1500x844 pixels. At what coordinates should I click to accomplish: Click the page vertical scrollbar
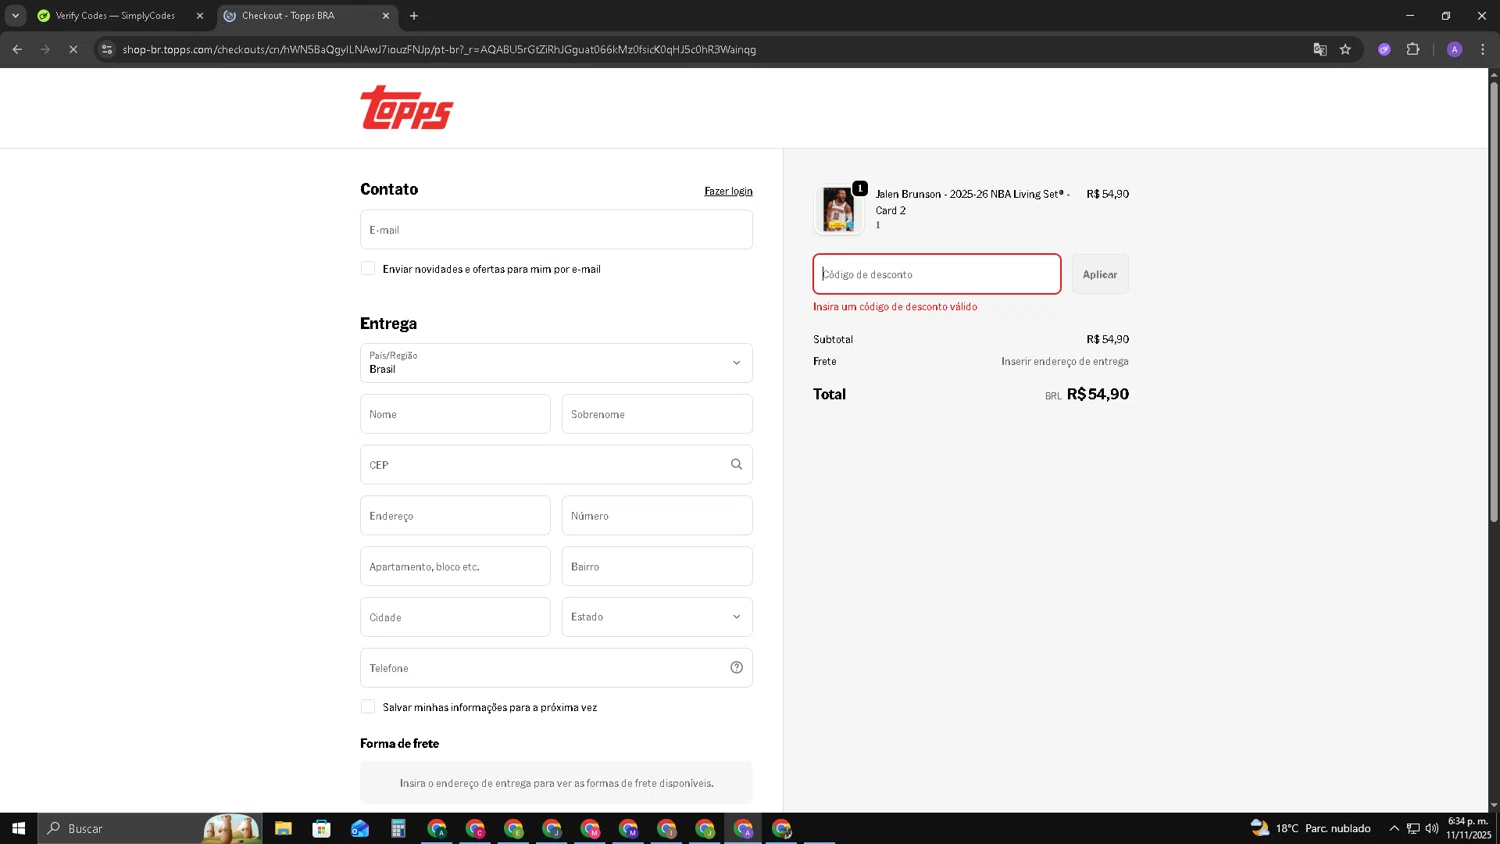pos(1494,300)
